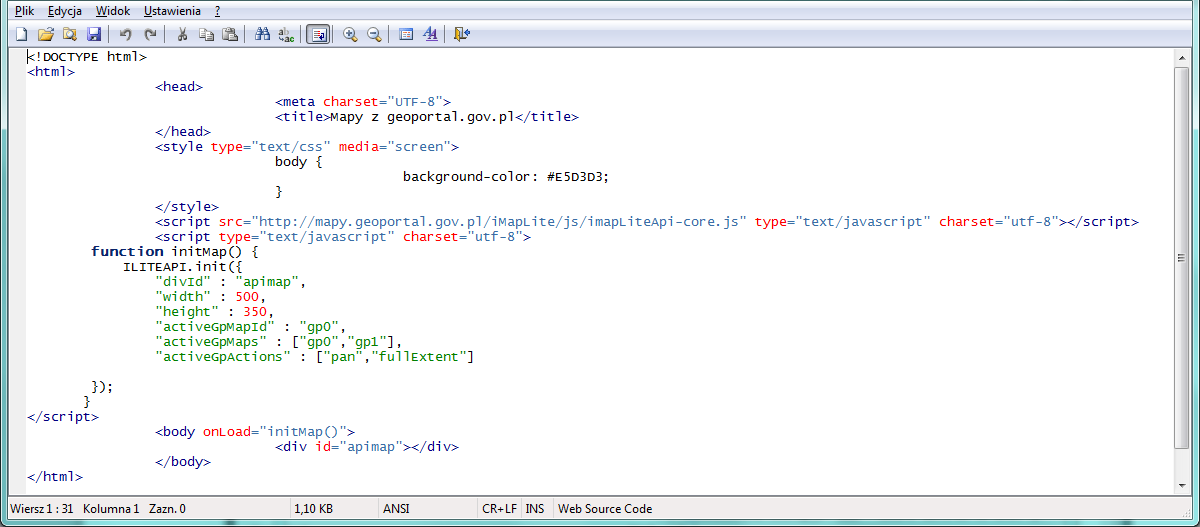The image size is (1200, 527).
Task: Create a new document with the New icon
Action: click(21, 34)
